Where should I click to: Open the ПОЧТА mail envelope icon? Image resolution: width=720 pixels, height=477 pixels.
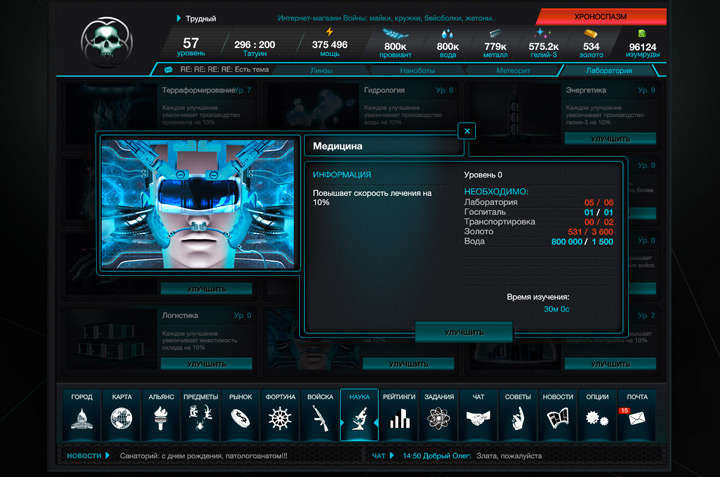(x=637, y=415)
